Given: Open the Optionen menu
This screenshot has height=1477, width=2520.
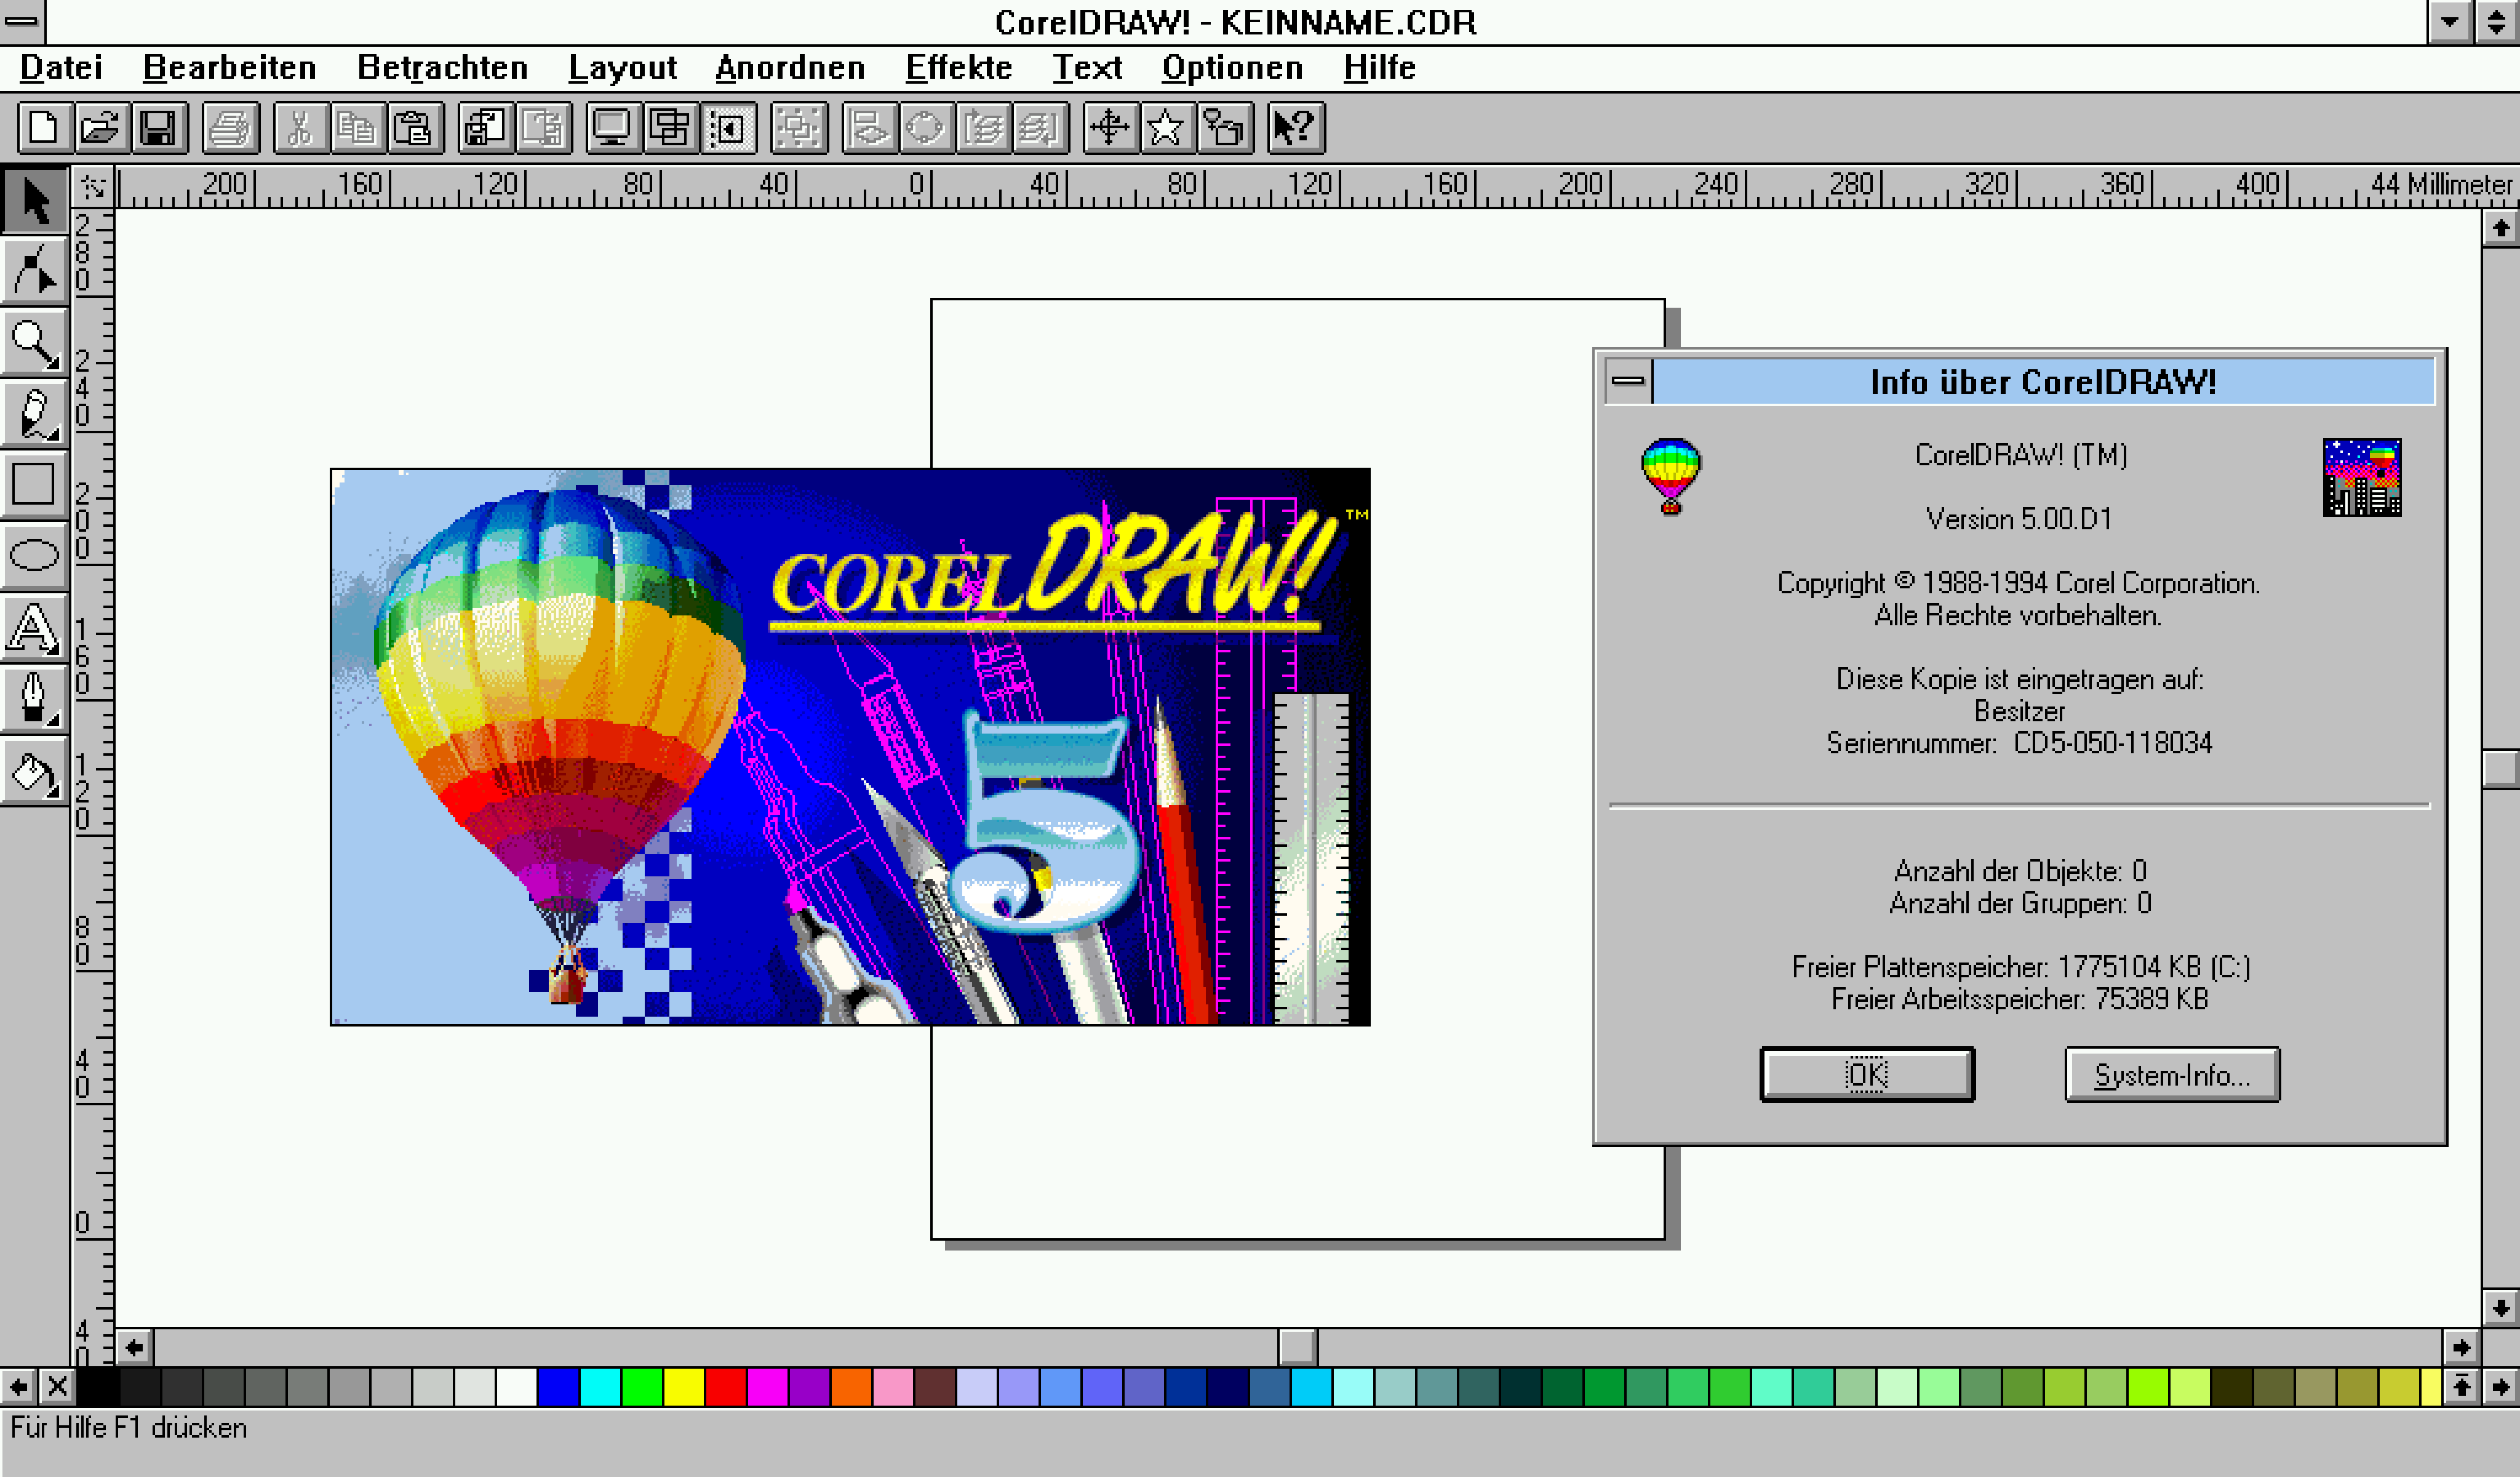Looking at the screenshot, I should pos(1232,68).
